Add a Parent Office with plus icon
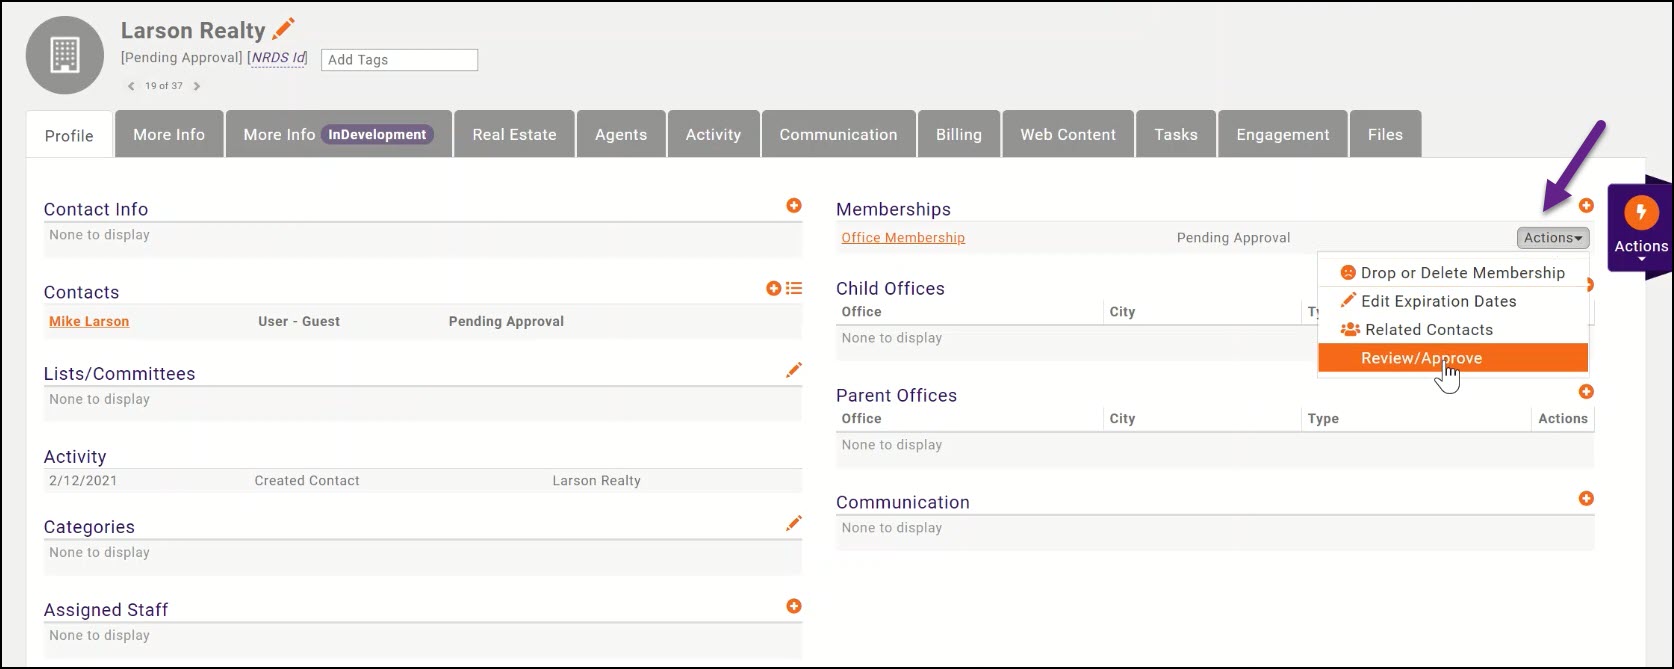The image size is (1674, 669). pos(1586,392)
